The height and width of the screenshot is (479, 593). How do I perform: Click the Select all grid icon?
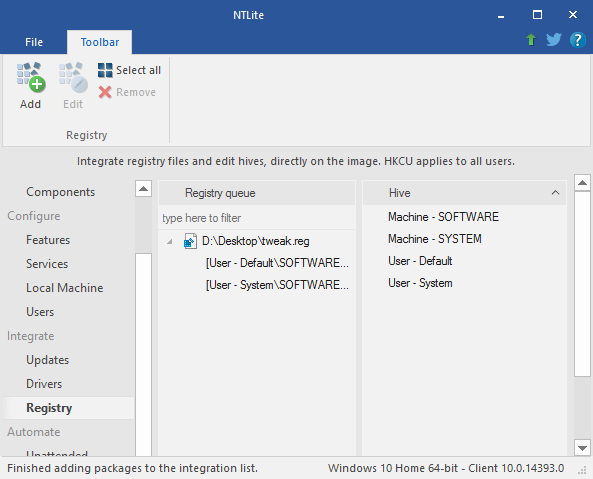105,70
